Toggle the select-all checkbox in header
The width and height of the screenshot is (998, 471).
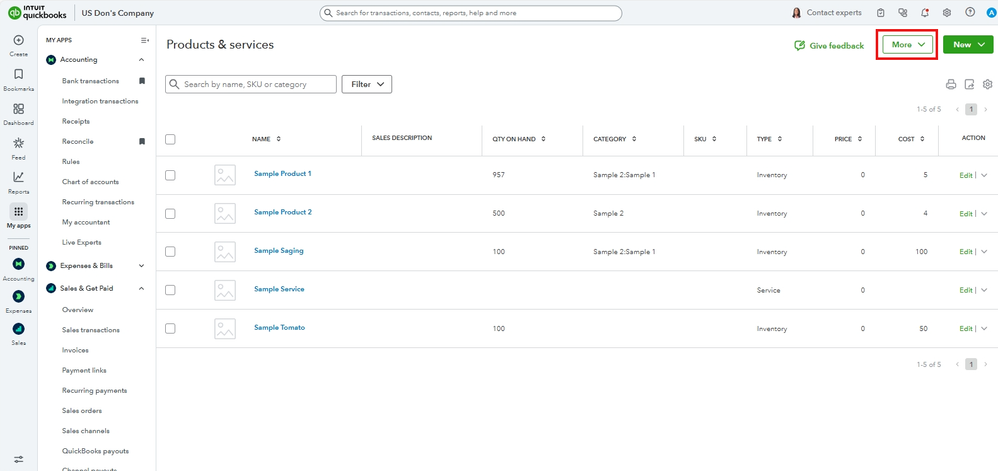170,139
